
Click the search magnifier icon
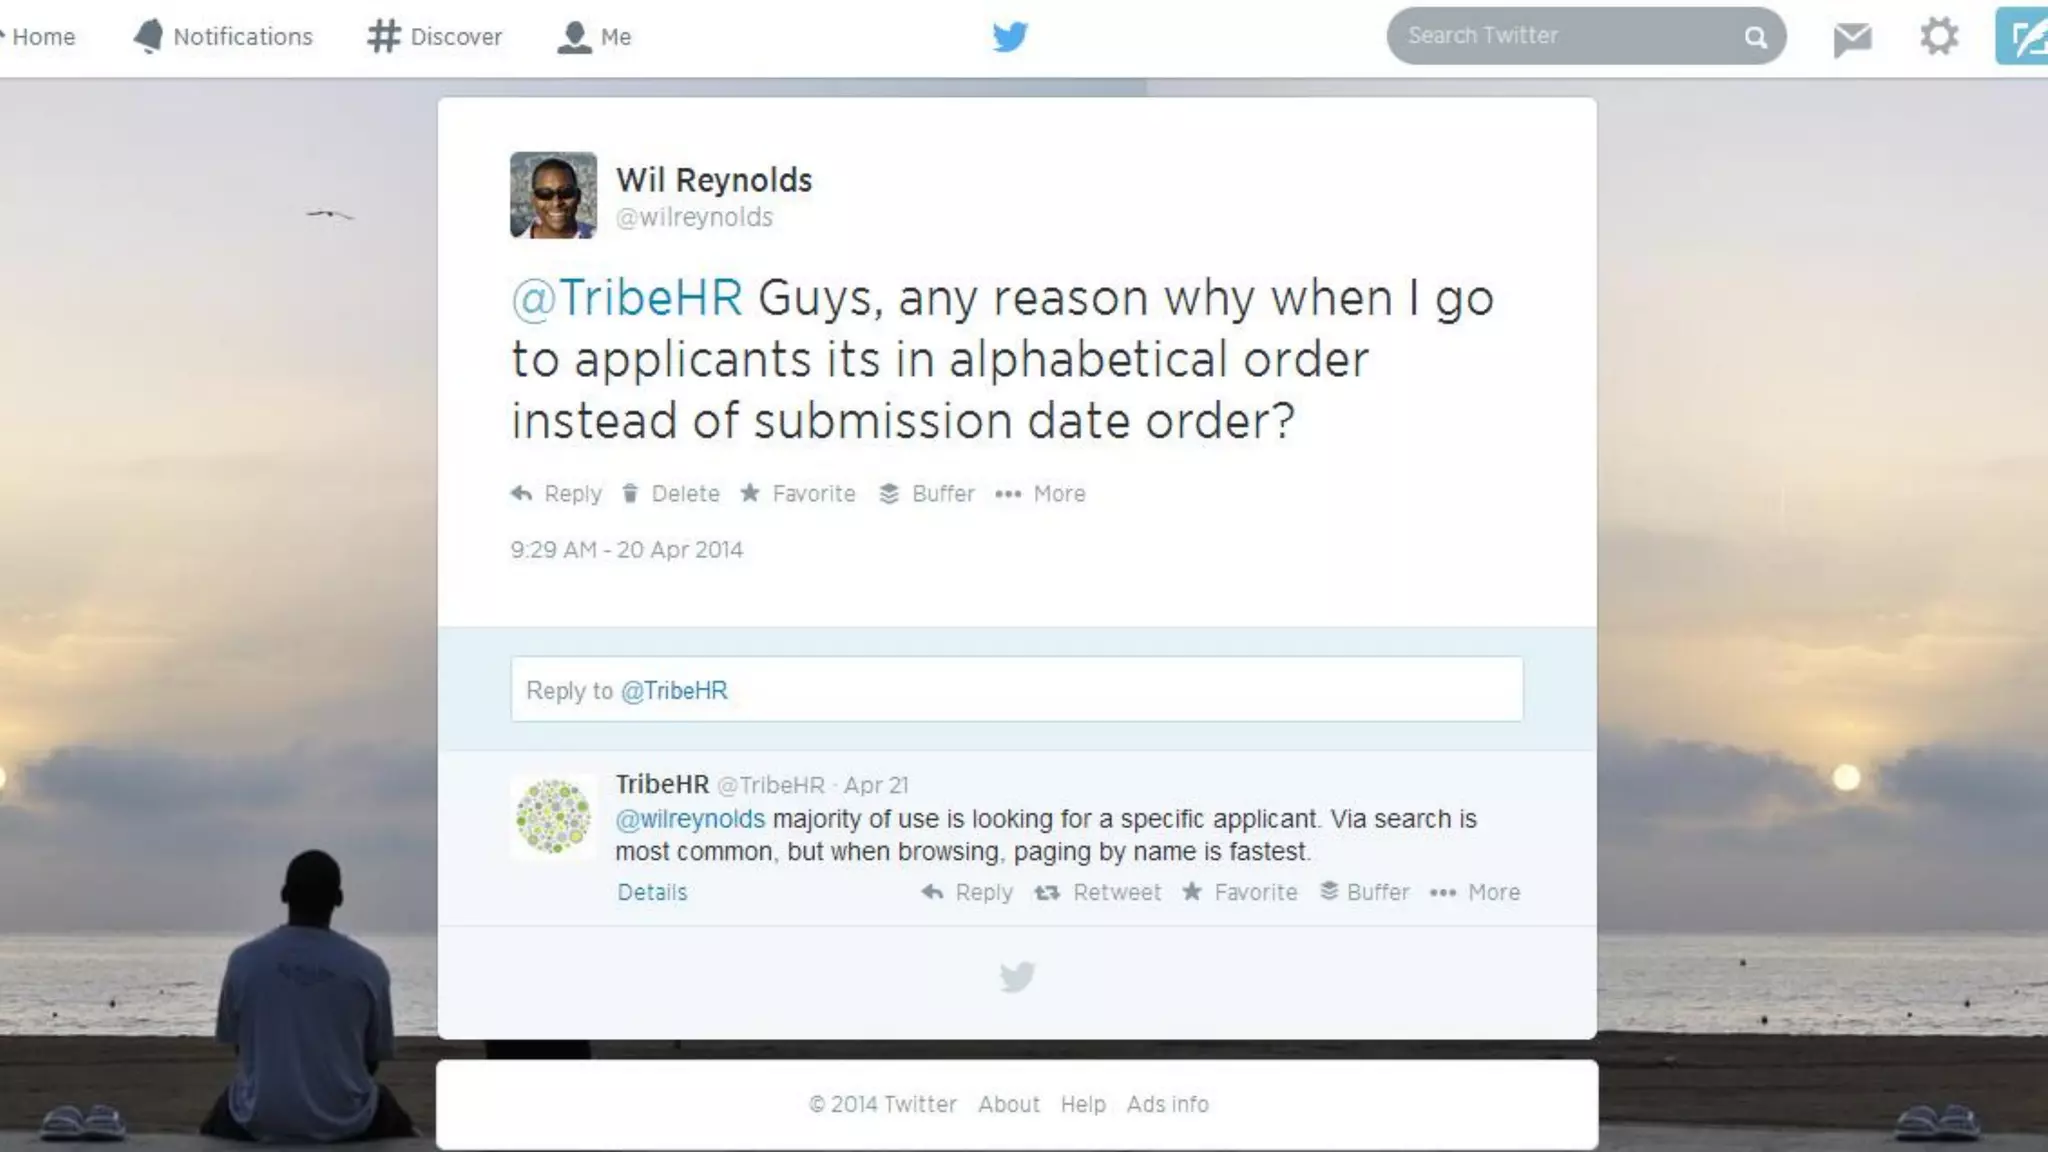pos(1756,37)
